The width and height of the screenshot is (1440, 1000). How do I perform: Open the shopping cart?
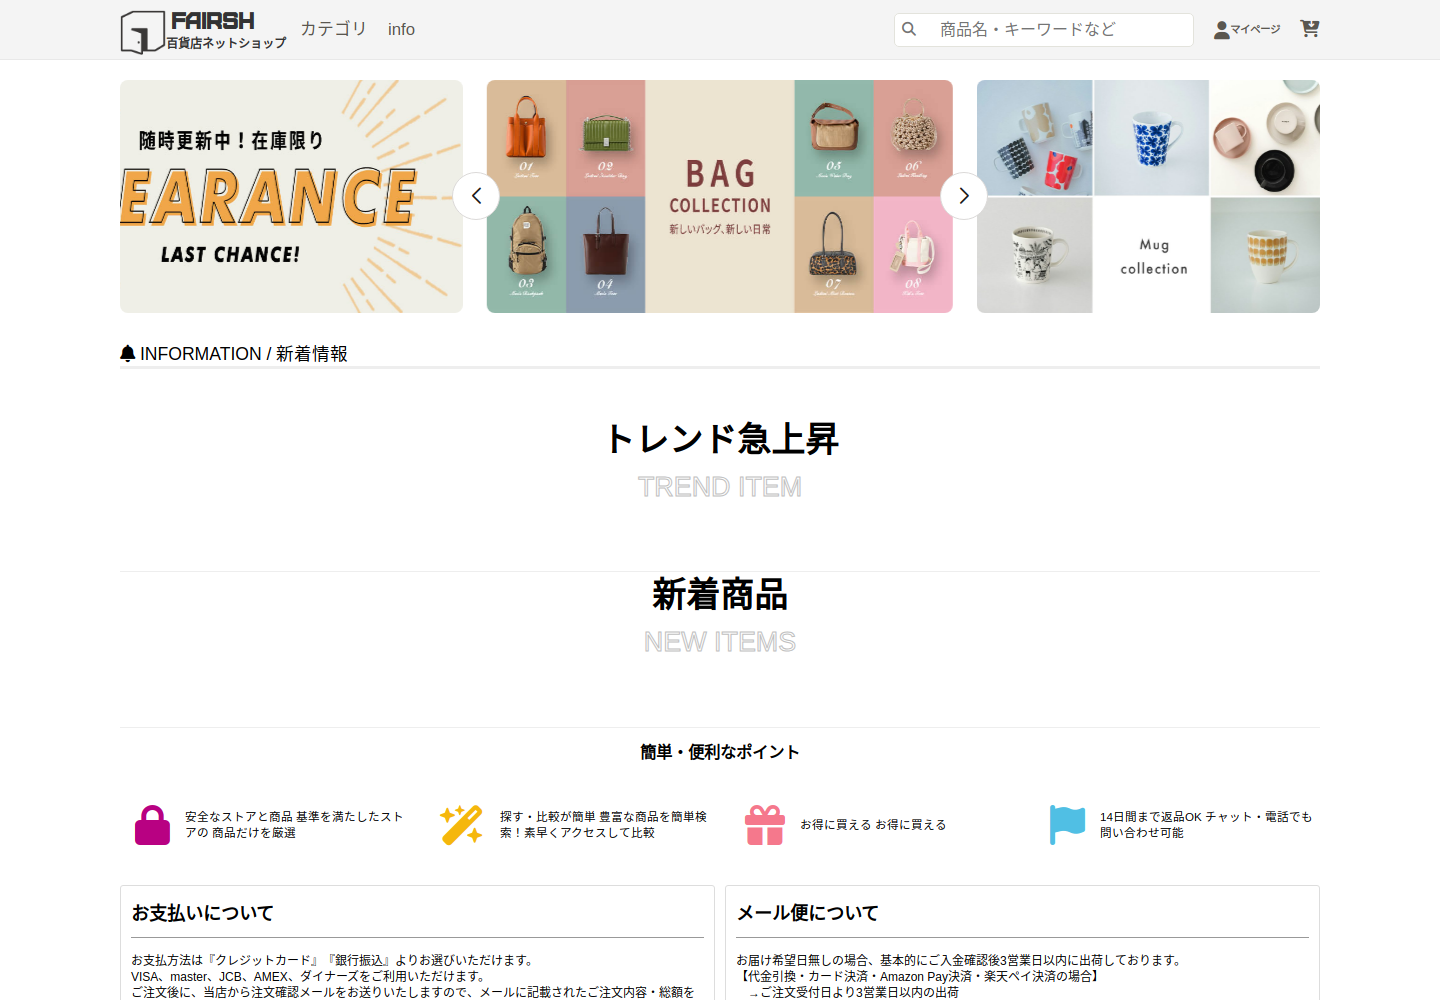[1309, 29]
